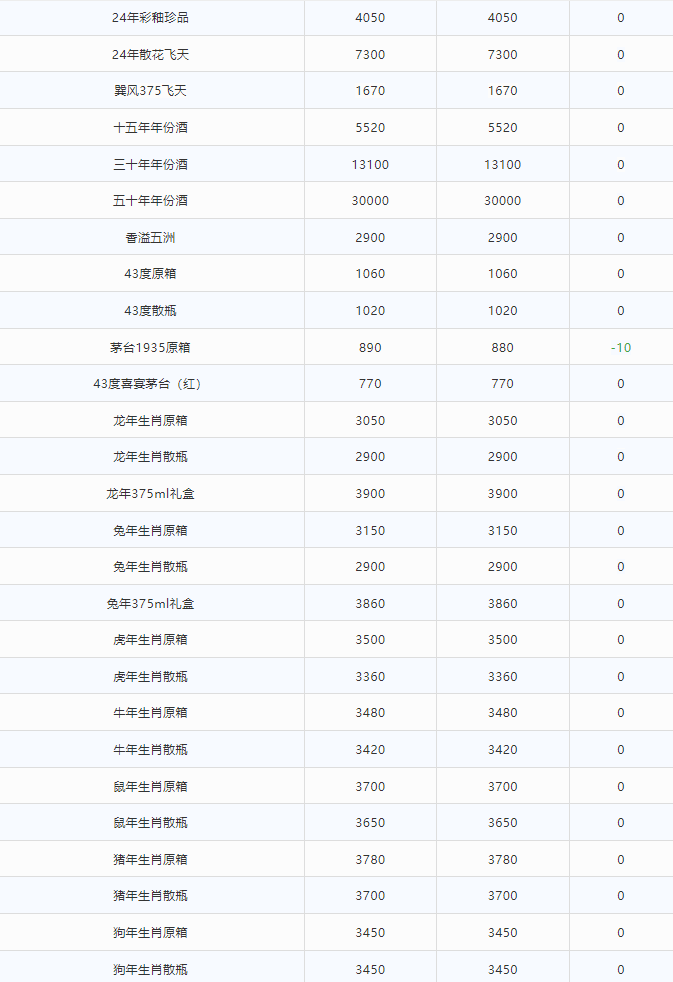673x982 pixels.
Task: Click the 龙年生肖原箱 row label
Action: tap(150, 421)
